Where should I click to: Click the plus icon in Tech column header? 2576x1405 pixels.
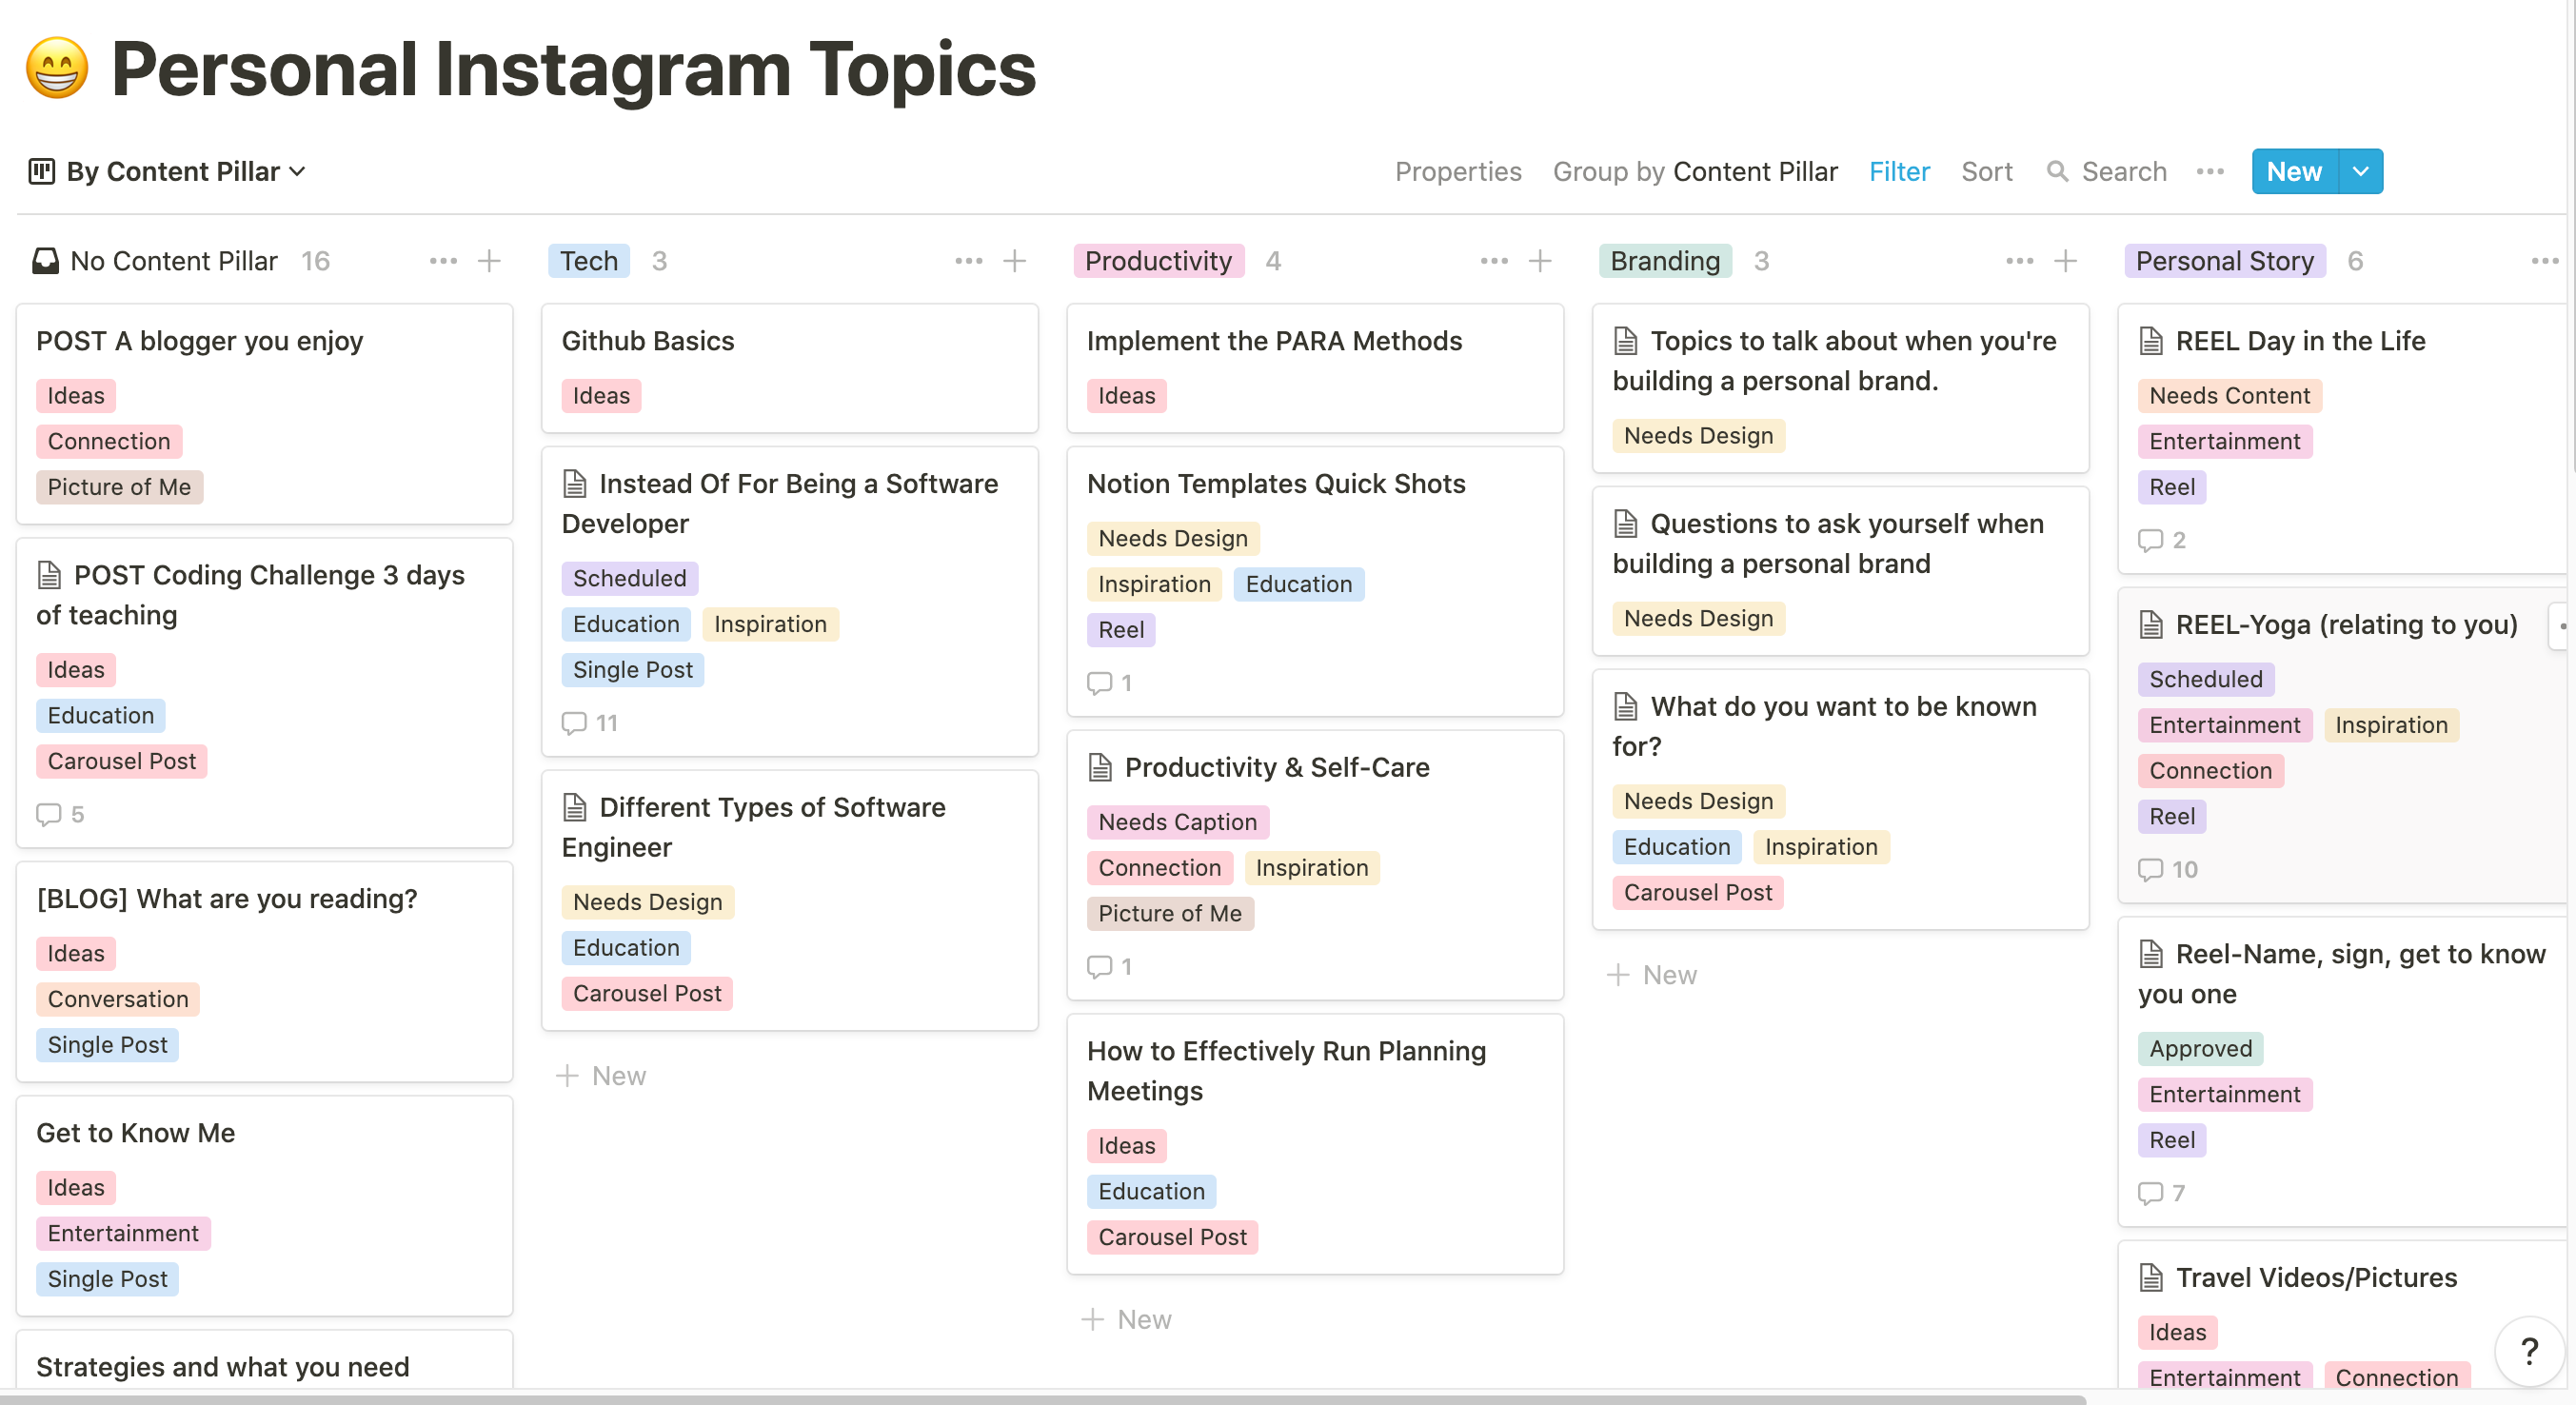click(x=1014, y=261)
